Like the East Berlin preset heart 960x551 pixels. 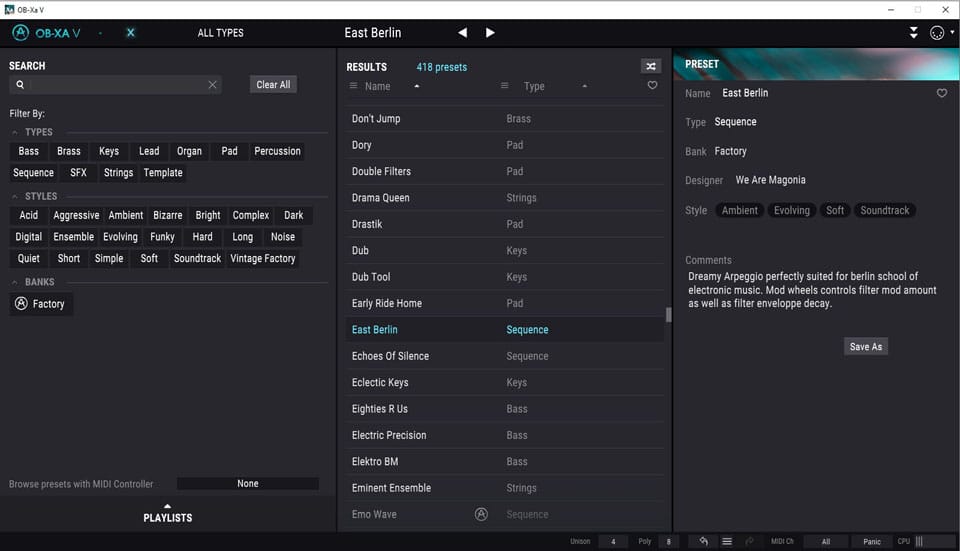coord(942,93)
